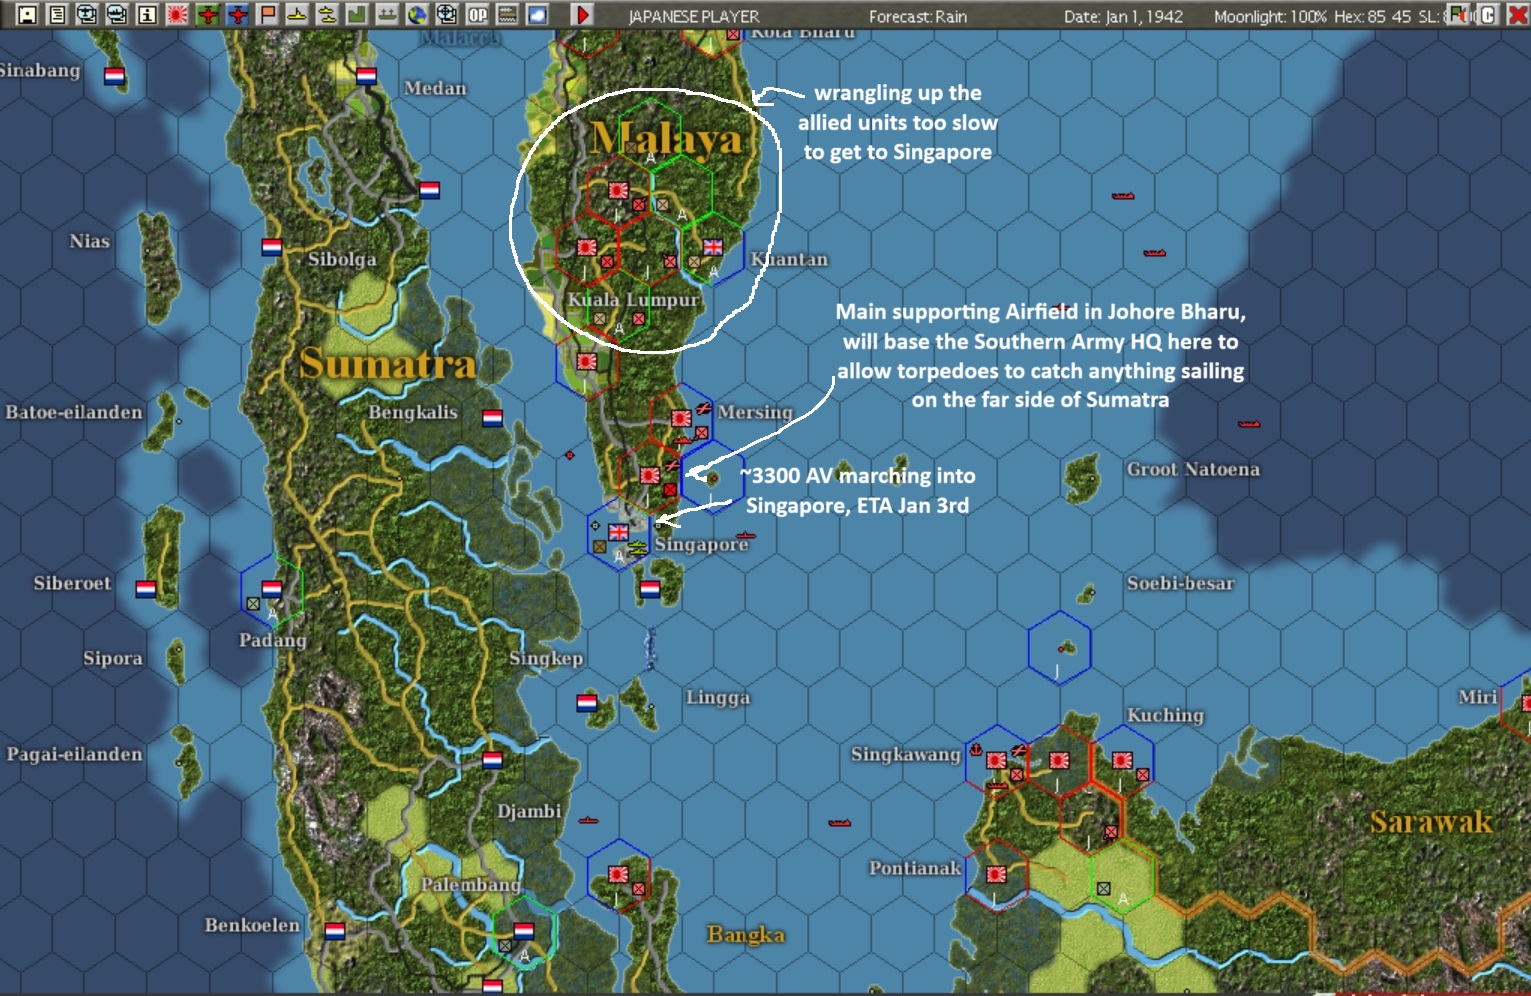Select the Dutch flag at Sibolga
The width and height of the screenshot is (1531, 996).
pyautogui.click(x=271, y=246)
